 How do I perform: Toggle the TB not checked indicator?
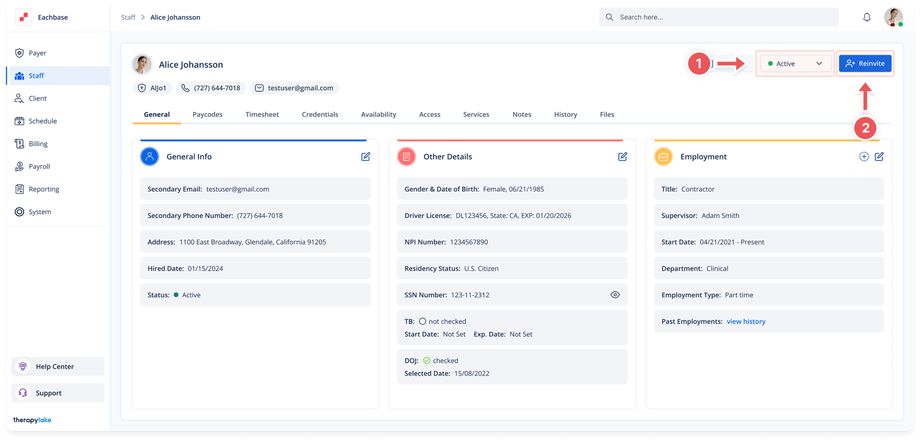(x=423, y=321)
